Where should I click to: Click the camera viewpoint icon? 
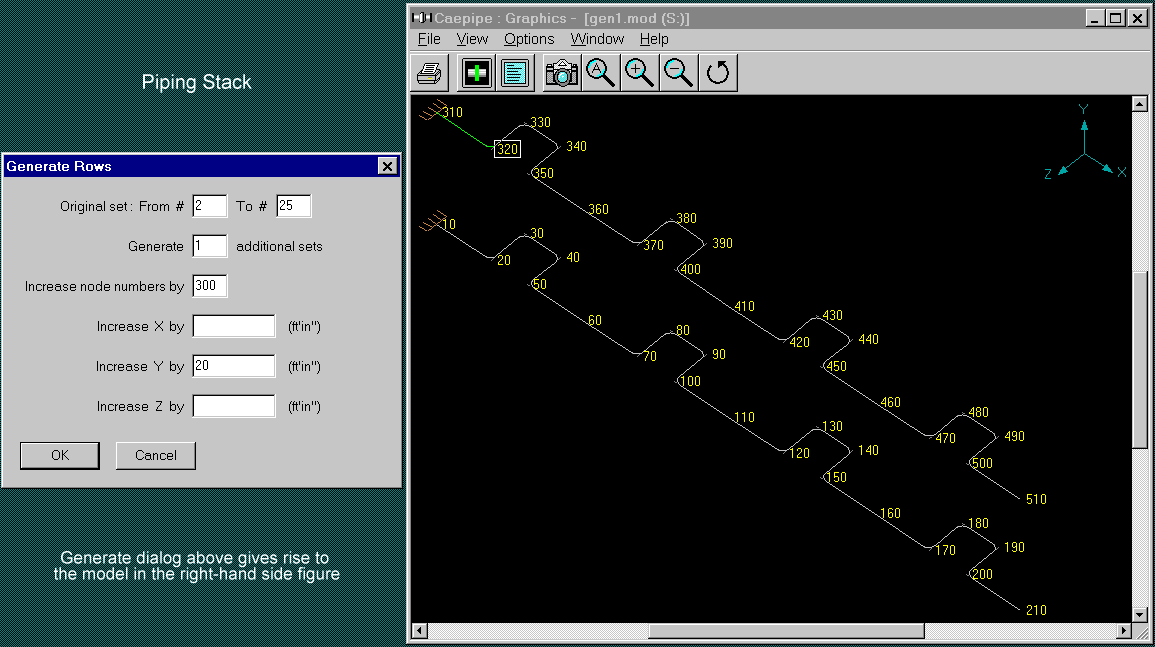pyautogui.click(x=561, y=73)
